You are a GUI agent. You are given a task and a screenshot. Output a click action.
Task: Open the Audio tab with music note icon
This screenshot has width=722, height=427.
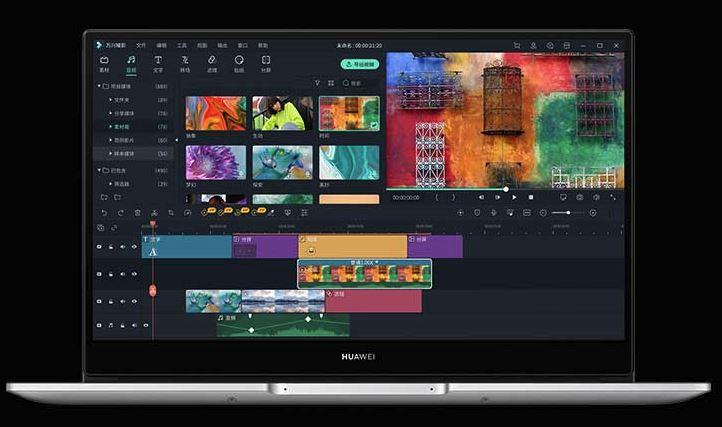tap(131, 64)
